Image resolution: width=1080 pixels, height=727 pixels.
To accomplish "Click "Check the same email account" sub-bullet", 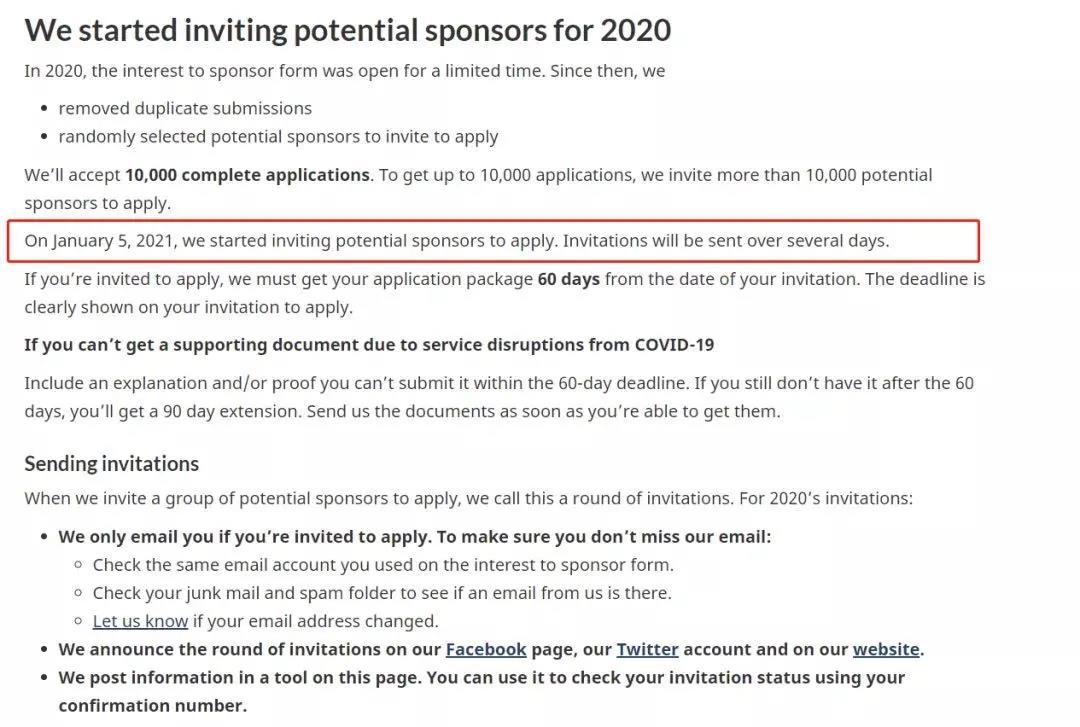I will pyautogui.click(x=383, y=565).
